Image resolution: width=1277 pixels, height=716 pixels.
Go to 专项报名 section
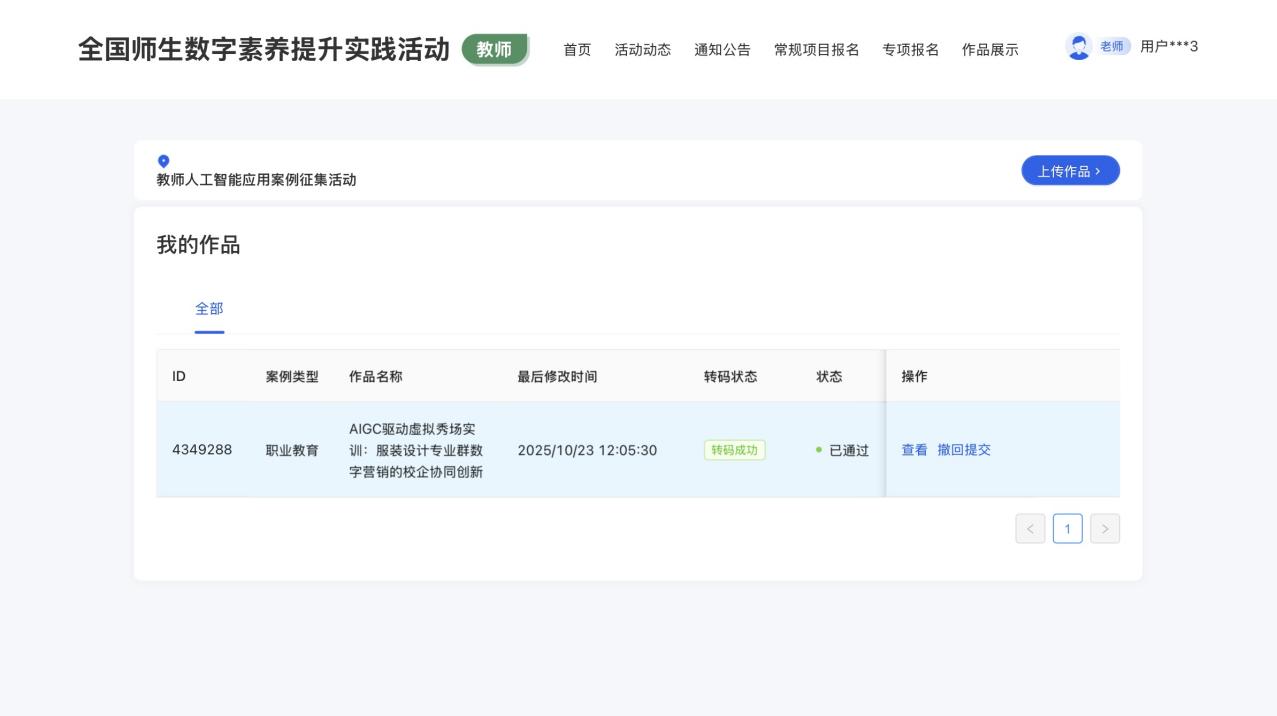coord(910,50)
